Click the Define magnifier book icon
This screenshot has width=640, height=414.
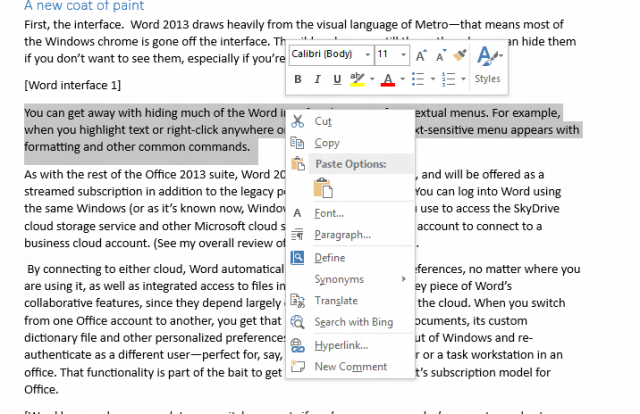tap(298, 258)
